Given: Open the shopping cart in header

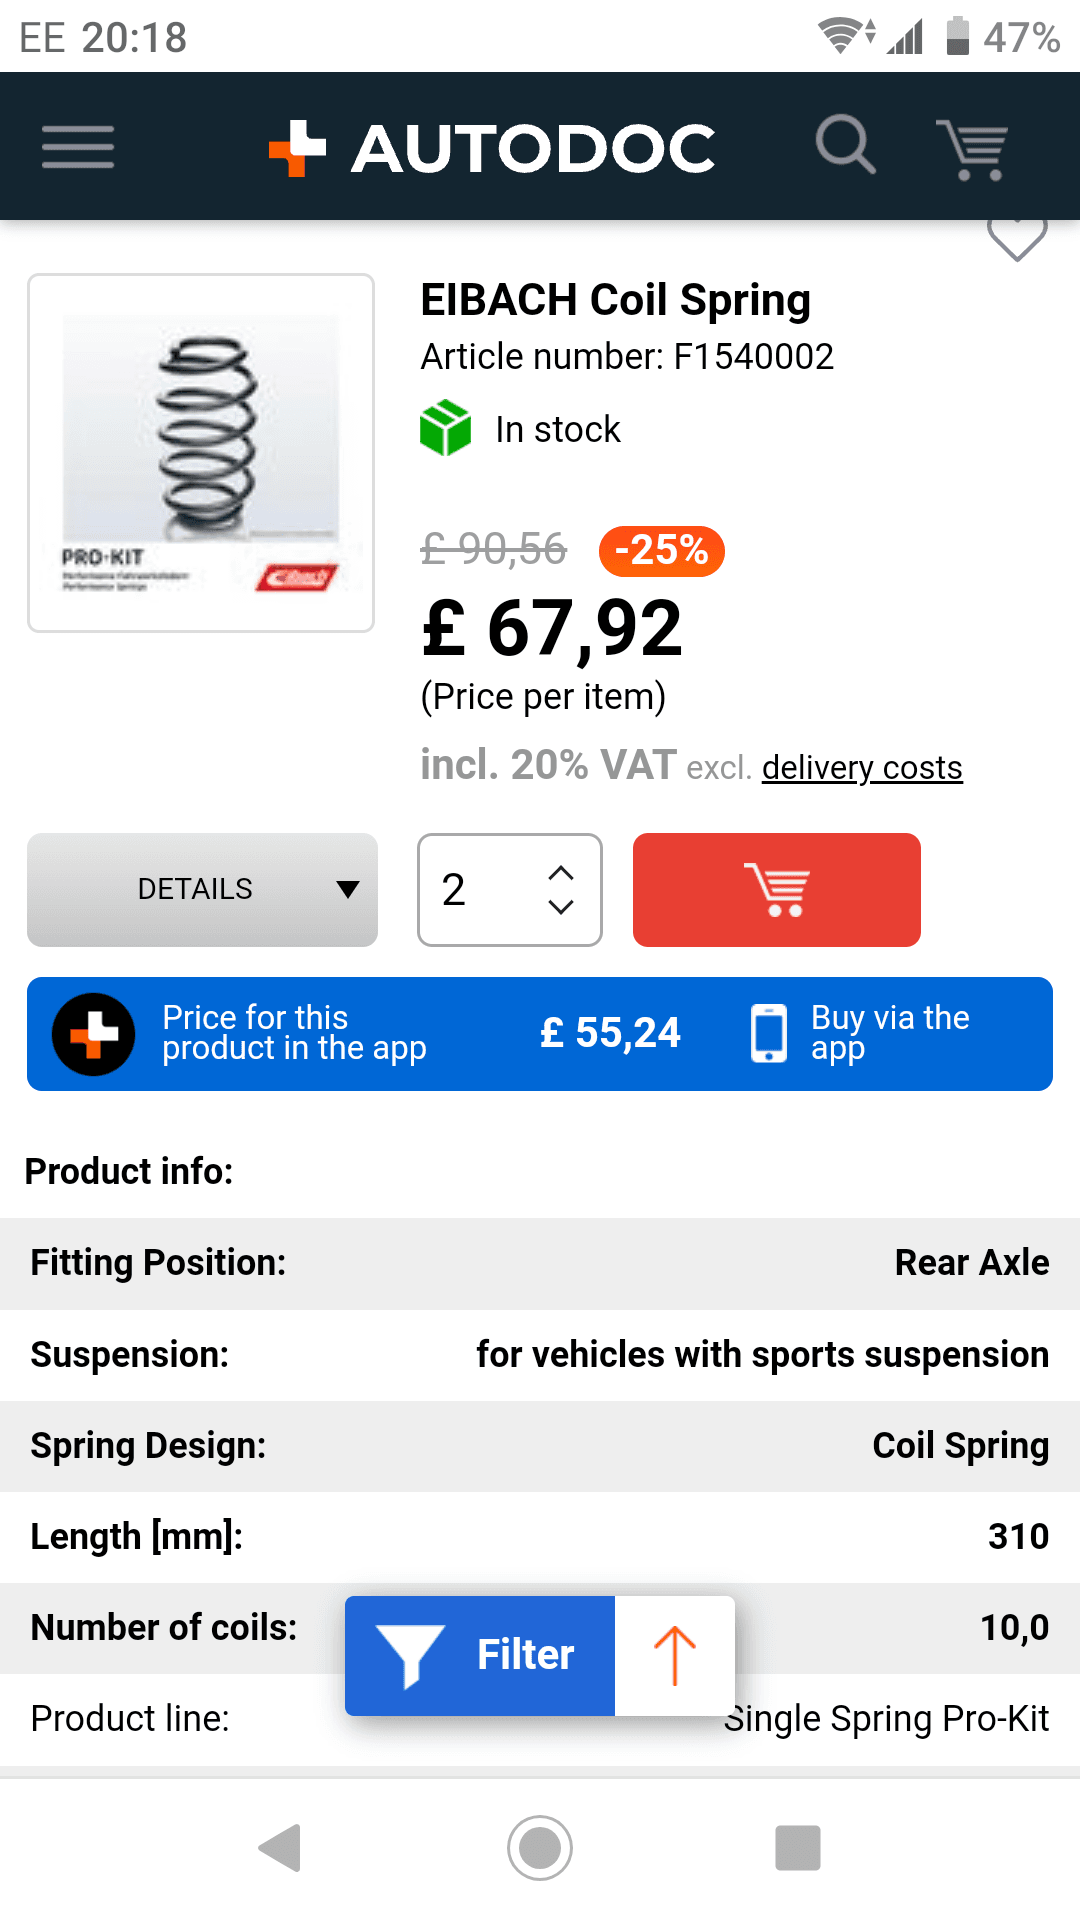Looking at the screenshot, I should click(971, 149).
